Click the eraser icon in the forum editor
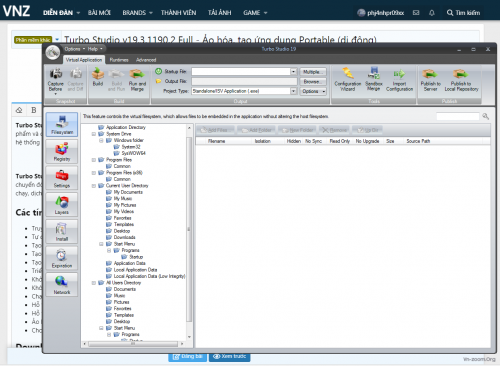Screen dimensions: 500x366 [x=19, y=110]
